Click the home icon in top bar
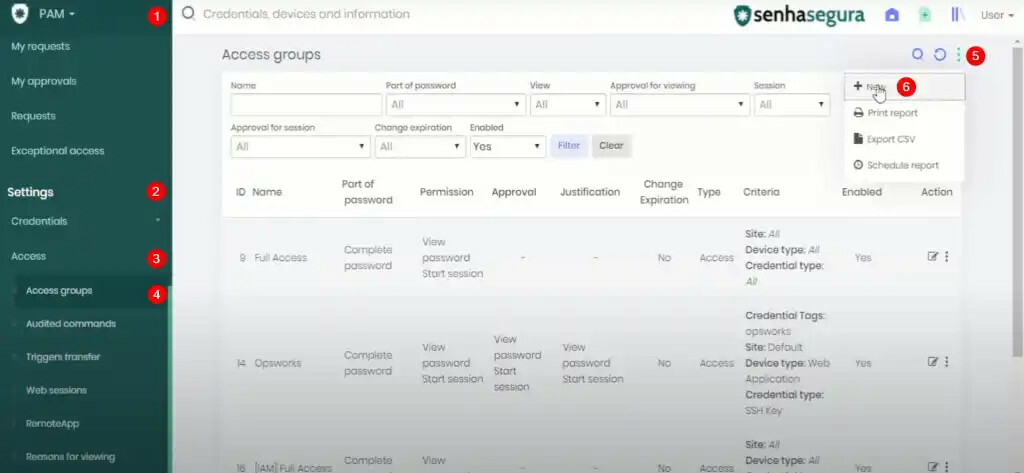 pyautogui.click(x=892, y=15)
